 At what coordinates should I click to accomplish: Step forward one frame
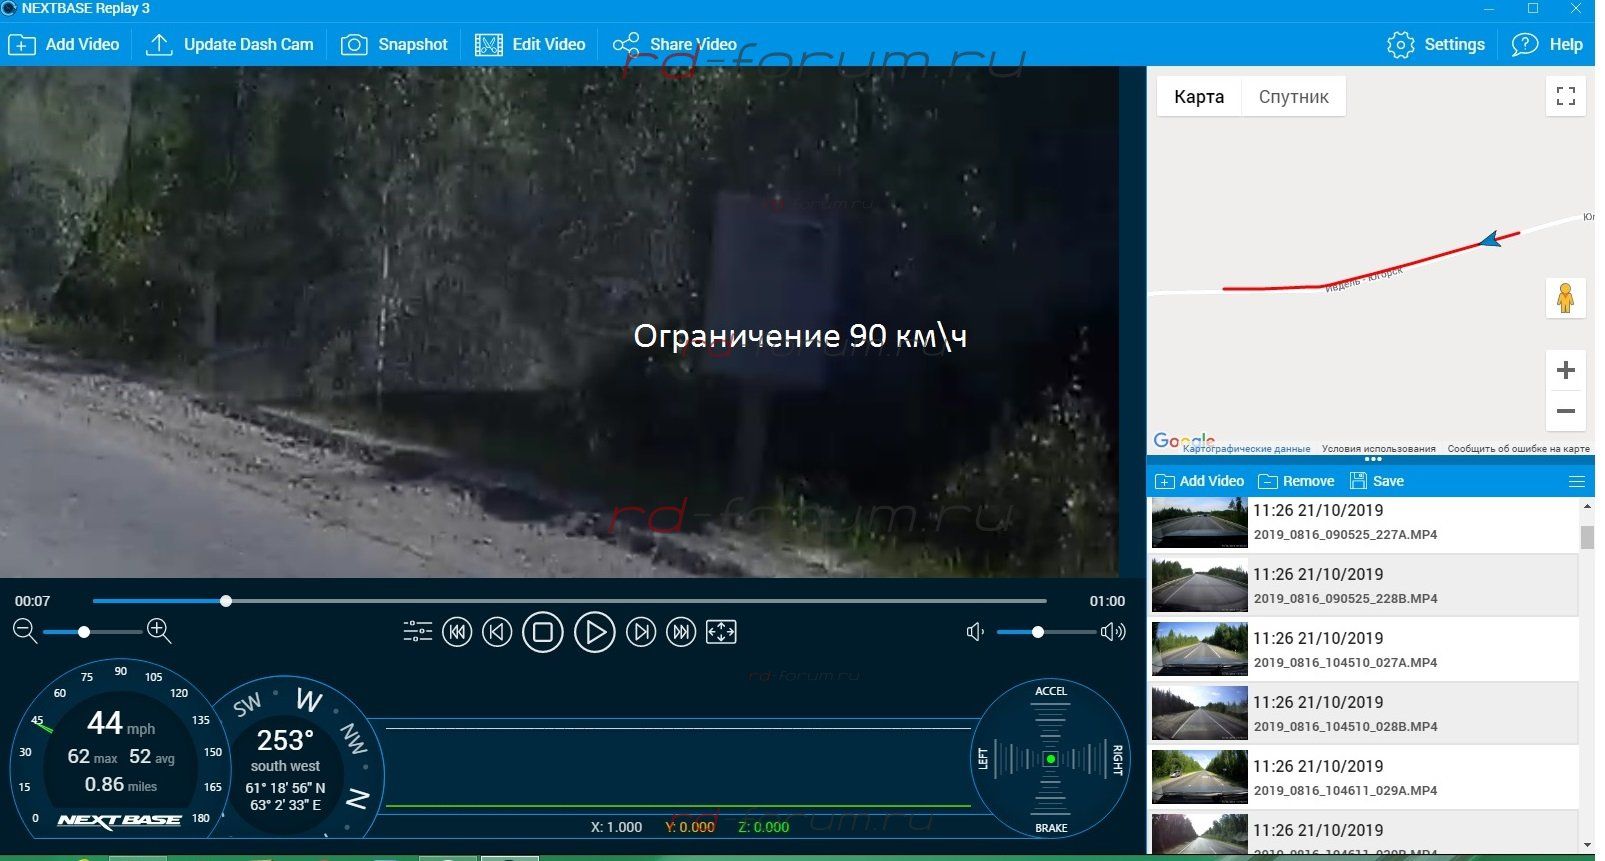641,632
